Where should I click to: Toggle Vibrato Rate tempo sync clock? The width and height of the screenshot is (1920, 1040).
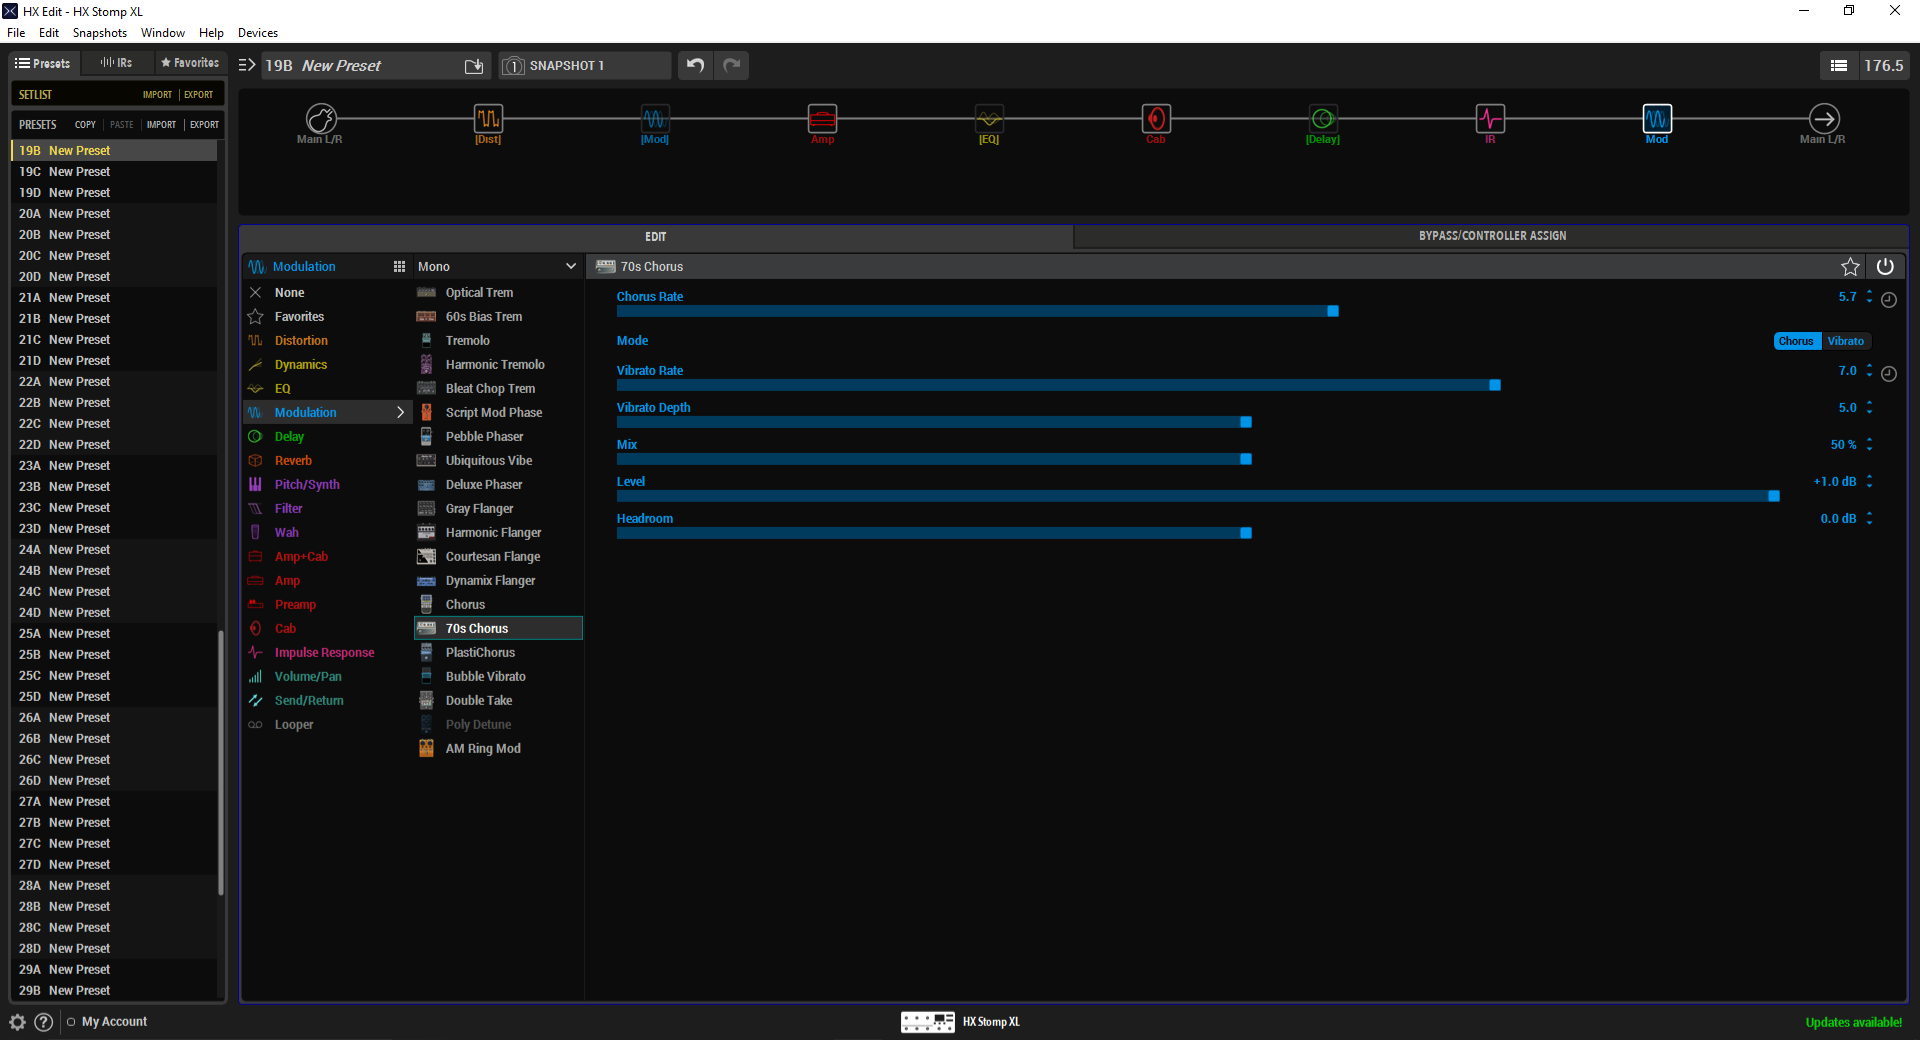[1889, 374]
